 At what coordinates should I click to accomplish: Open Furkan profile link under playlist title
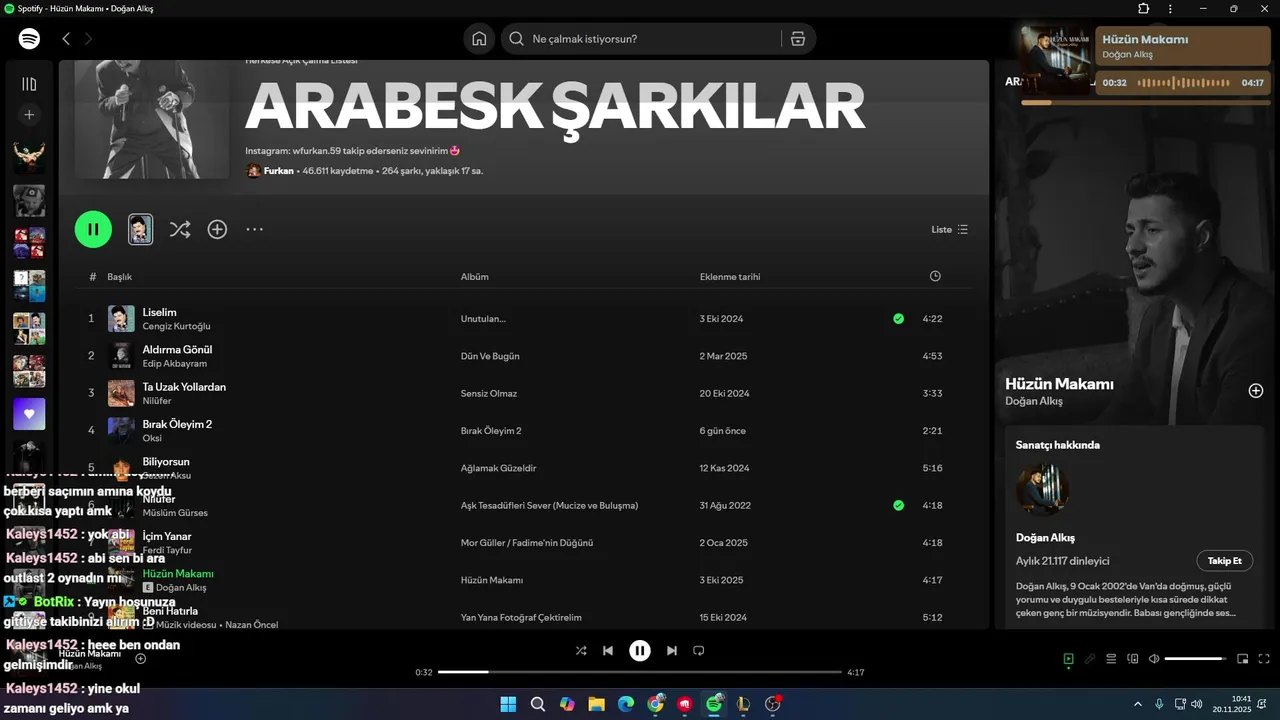(x=279, y=171)
